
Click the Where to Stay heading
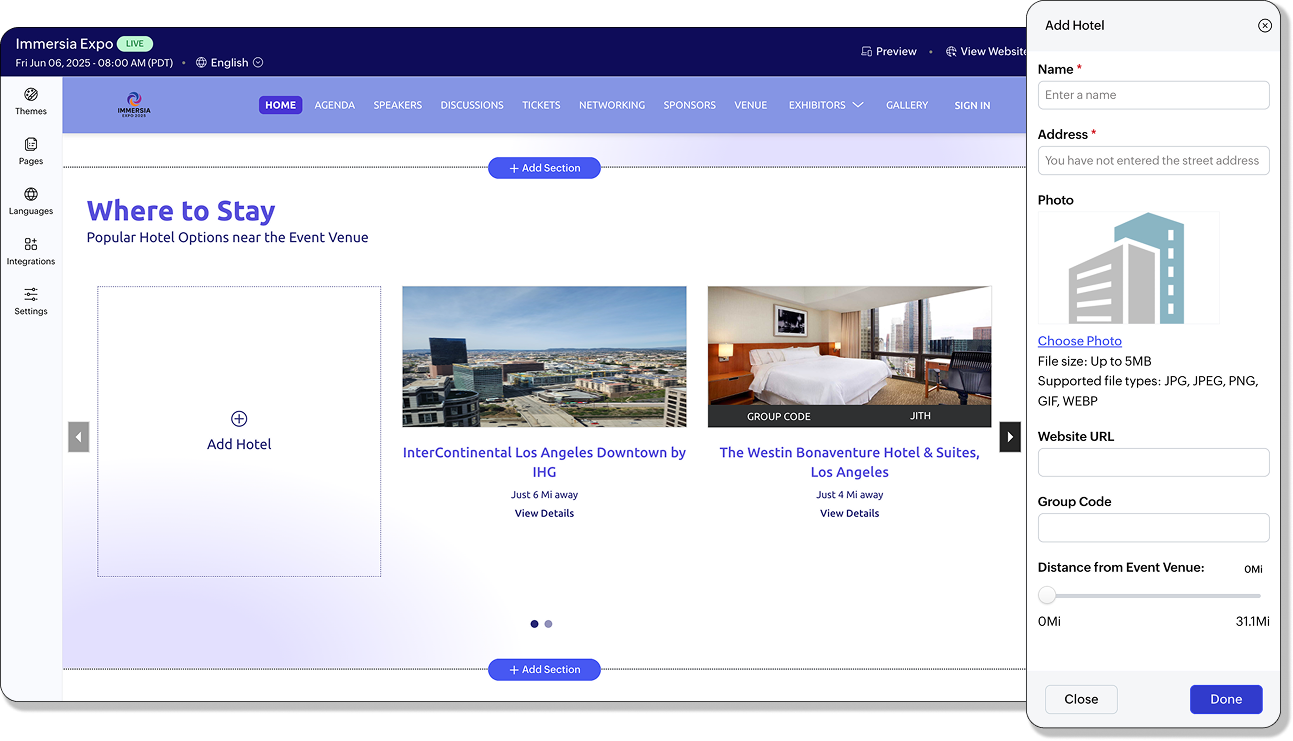click(x=181, y=211)
